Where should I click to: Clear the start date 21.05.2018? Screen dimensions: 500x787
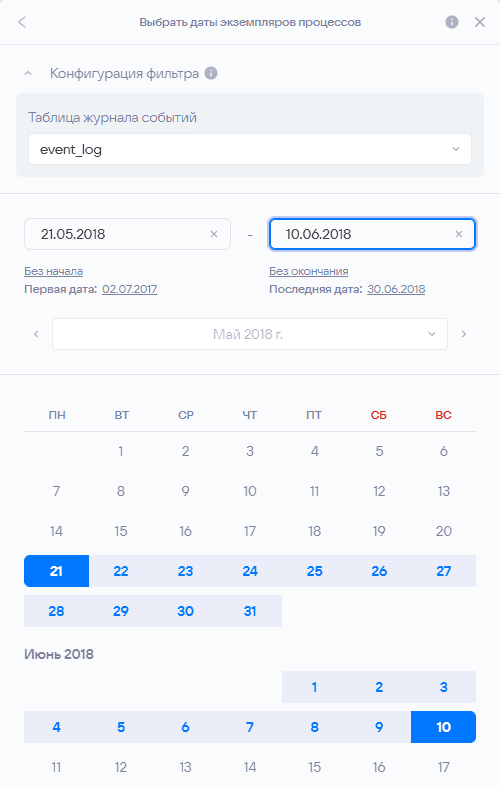tap(214, 234)
